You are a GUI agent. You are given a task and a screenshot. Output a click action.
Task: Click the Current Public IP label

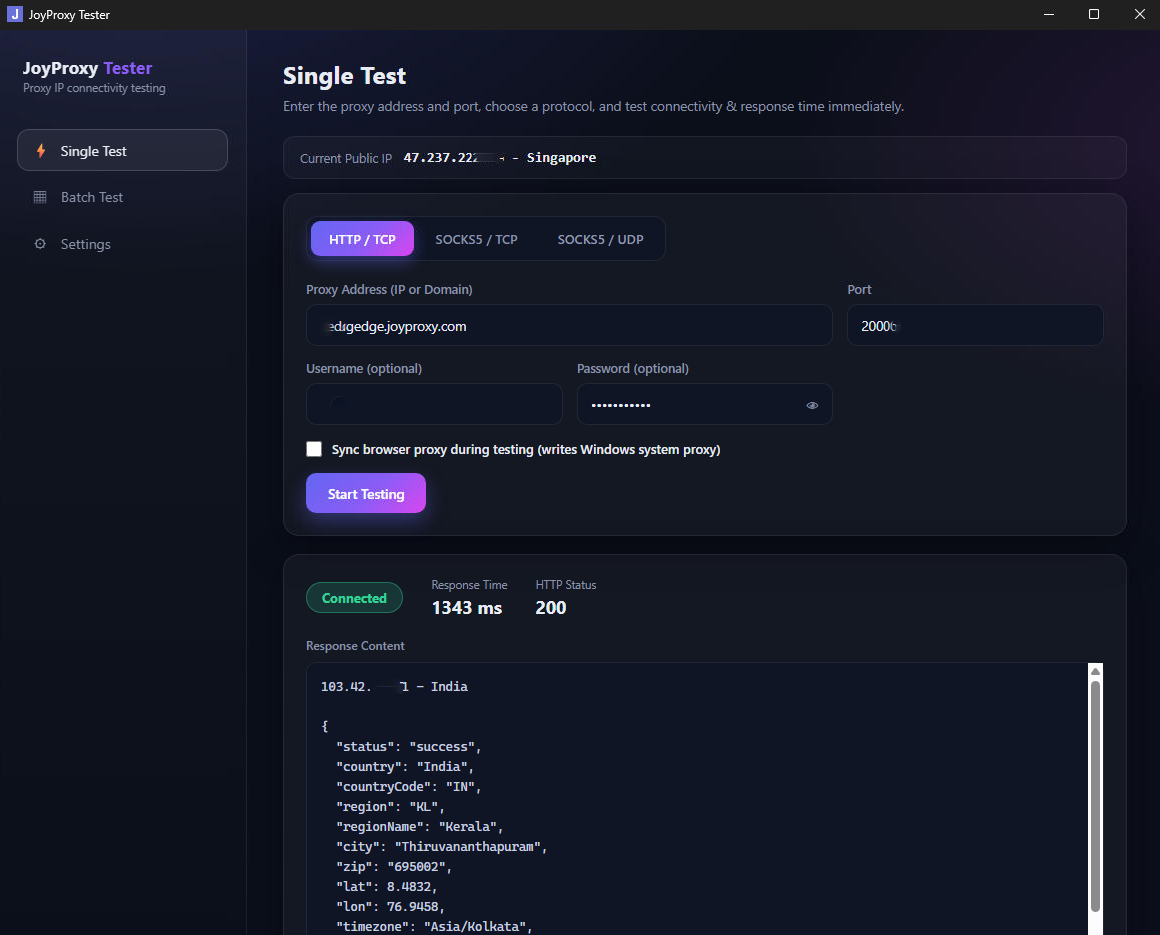[x=345, y=158]
